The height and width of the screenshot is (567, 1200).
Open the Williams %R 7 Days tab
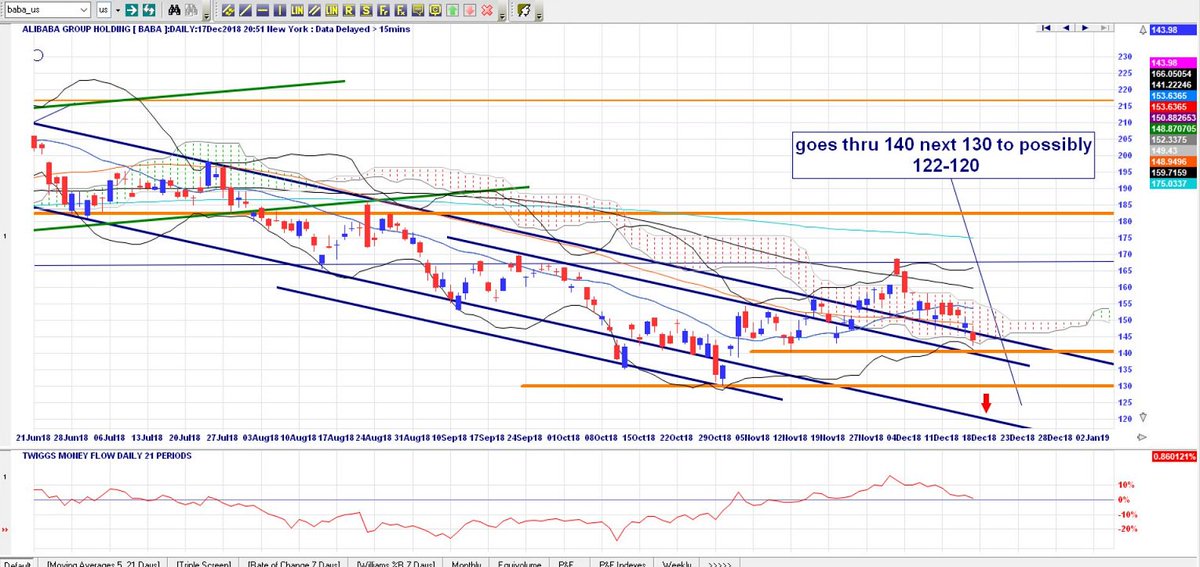(x=396, y=562)
